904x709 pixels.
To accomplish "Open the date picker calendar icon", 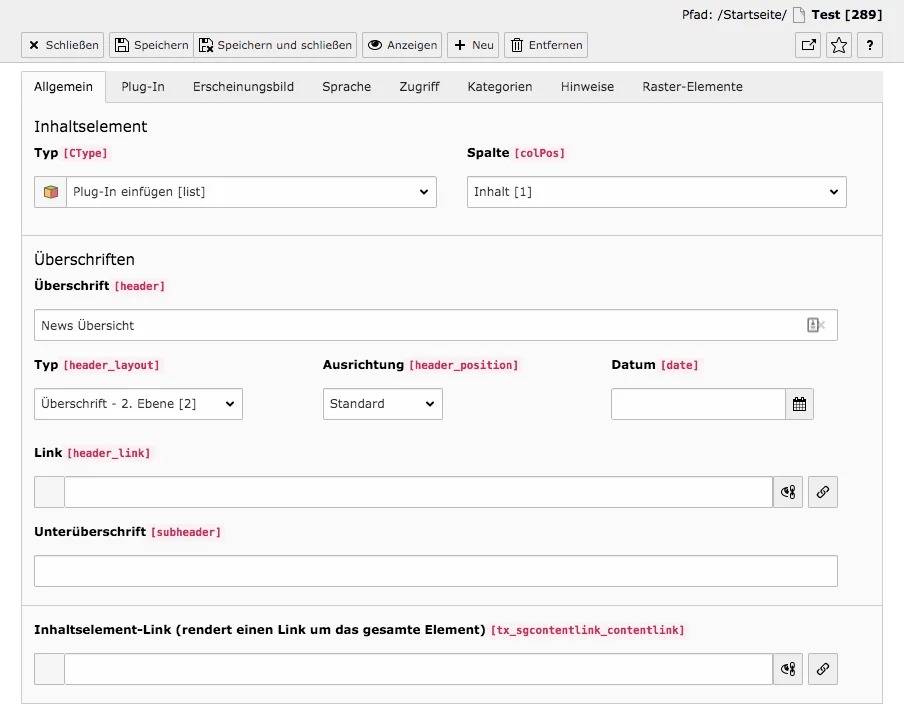I will click(799, 403).
